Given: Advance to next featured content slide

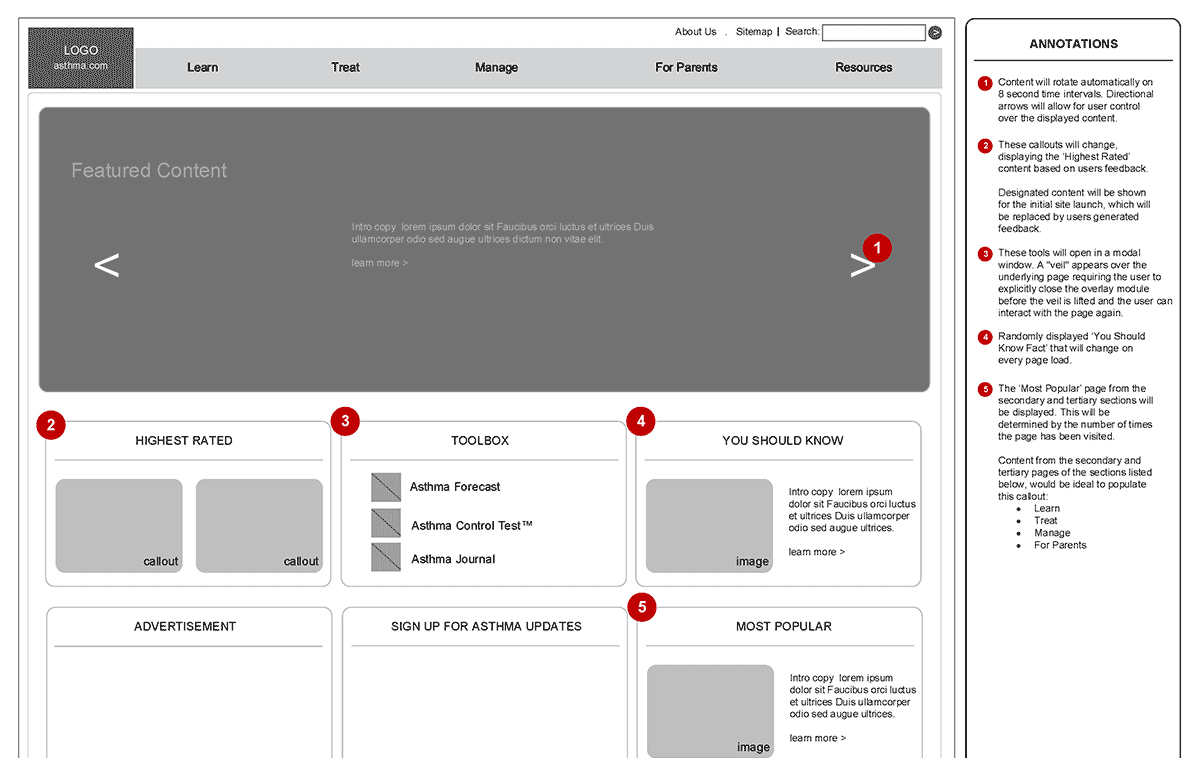Looking at the screenshot, I should tap(861, 265).
